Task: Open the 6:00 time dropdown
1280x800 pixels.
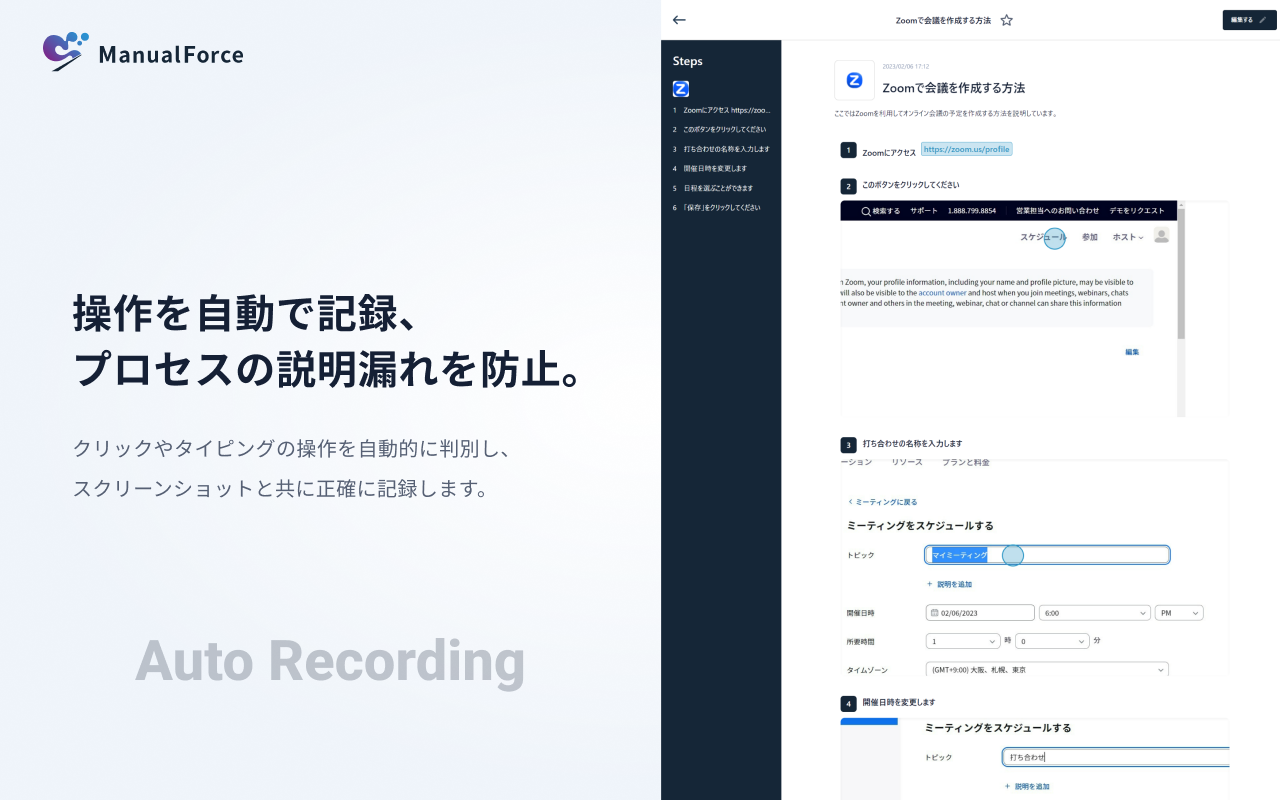Action: click(x=1094, y=613)
